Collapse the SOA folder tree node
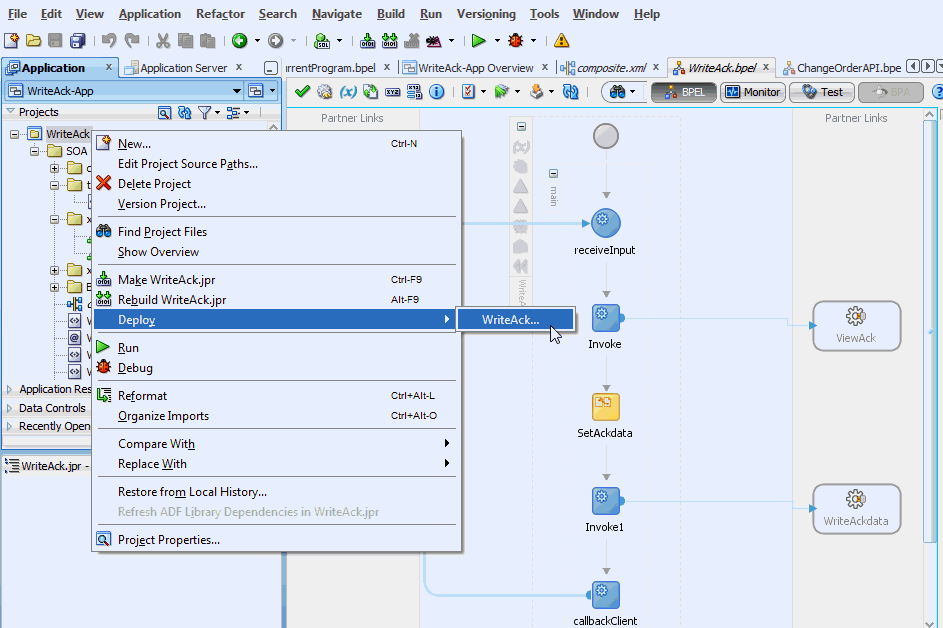Screen dimensions: 943x628 tap(34, 151)
